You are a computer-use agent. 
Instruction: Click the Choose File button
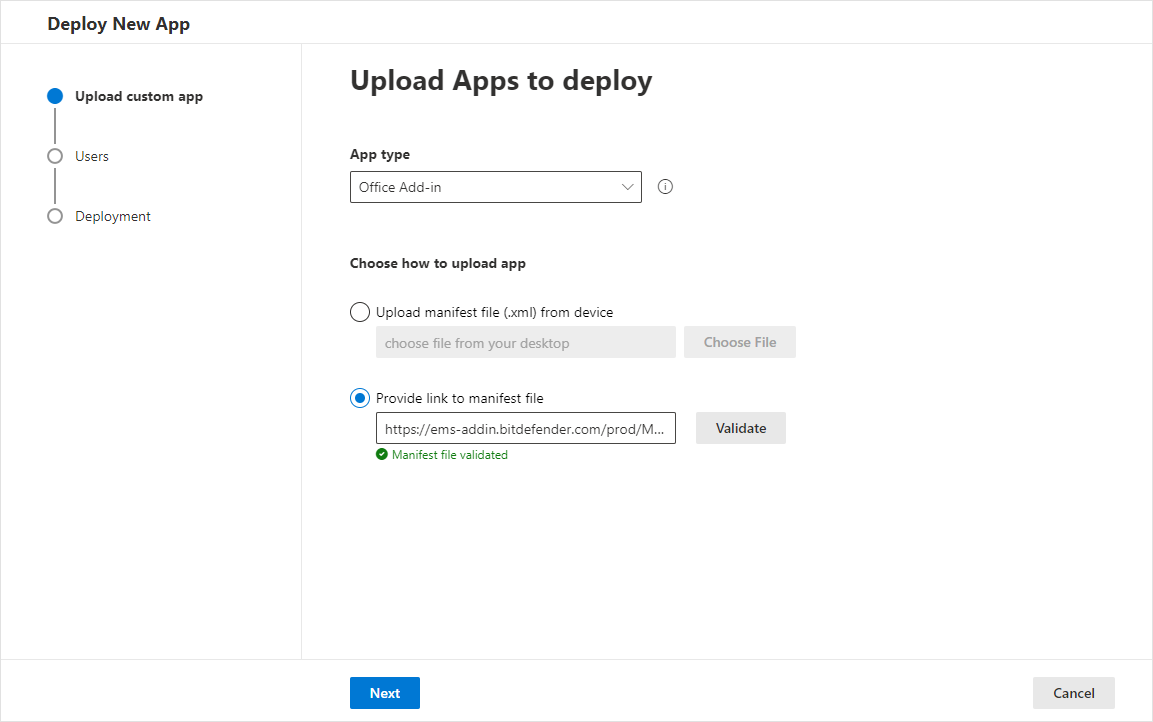point(740,341)
